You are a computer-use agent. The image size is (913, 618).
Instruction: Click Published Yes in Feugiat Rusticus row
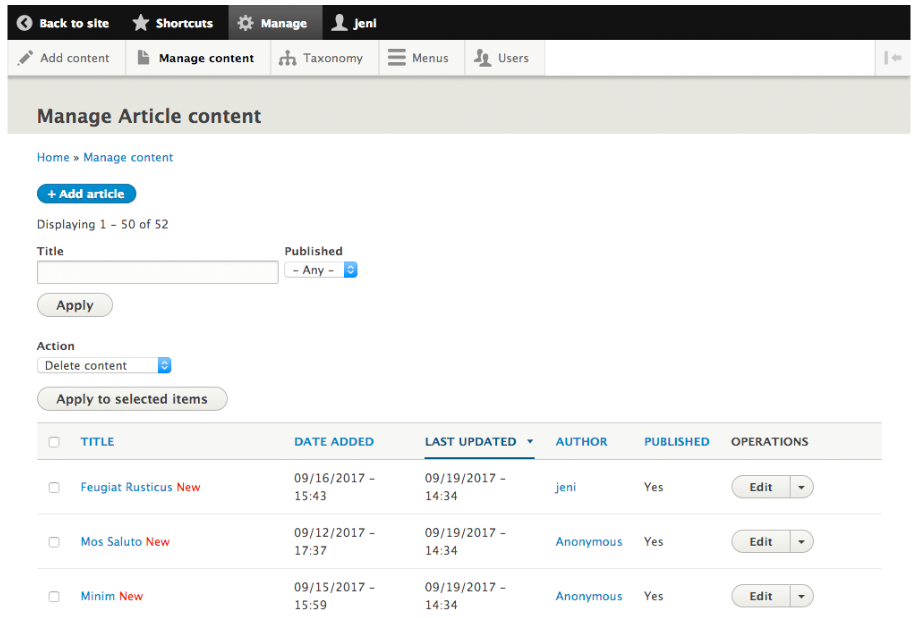coord(653,487)
